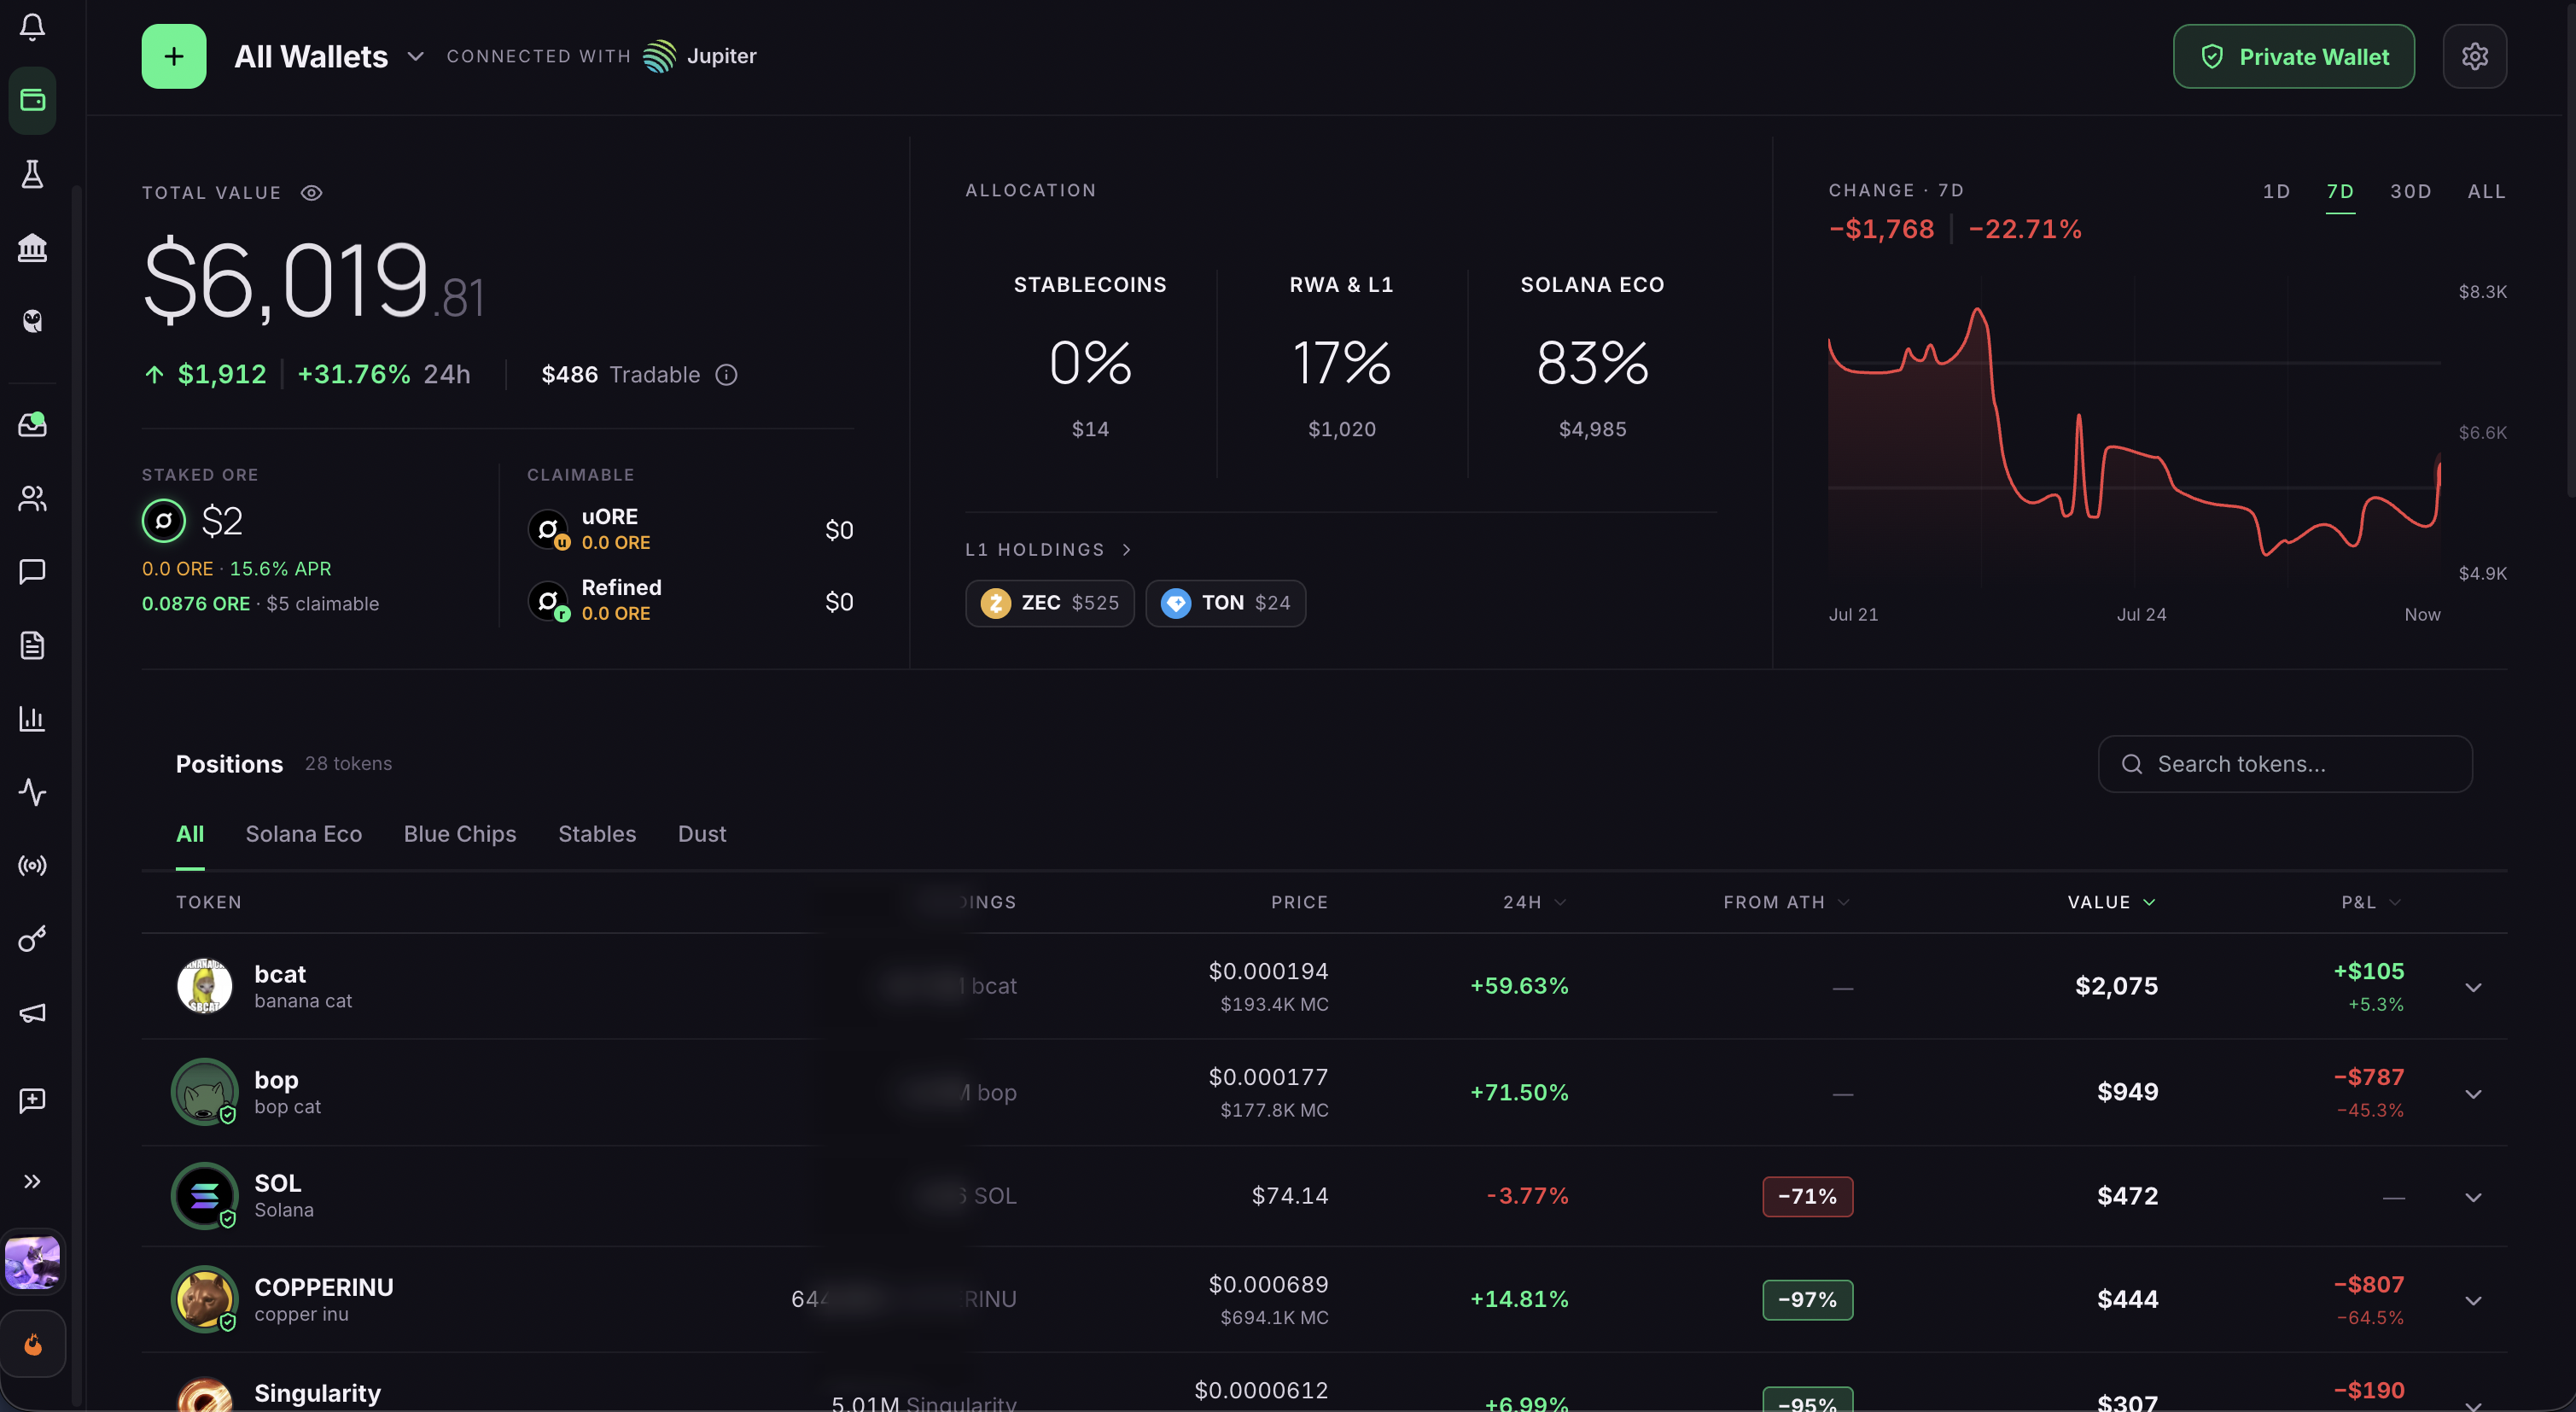The height and width of the screenshot is (1412, 2576).
Task: Sort by FROM ATH column header
Action: [1787, 902]
